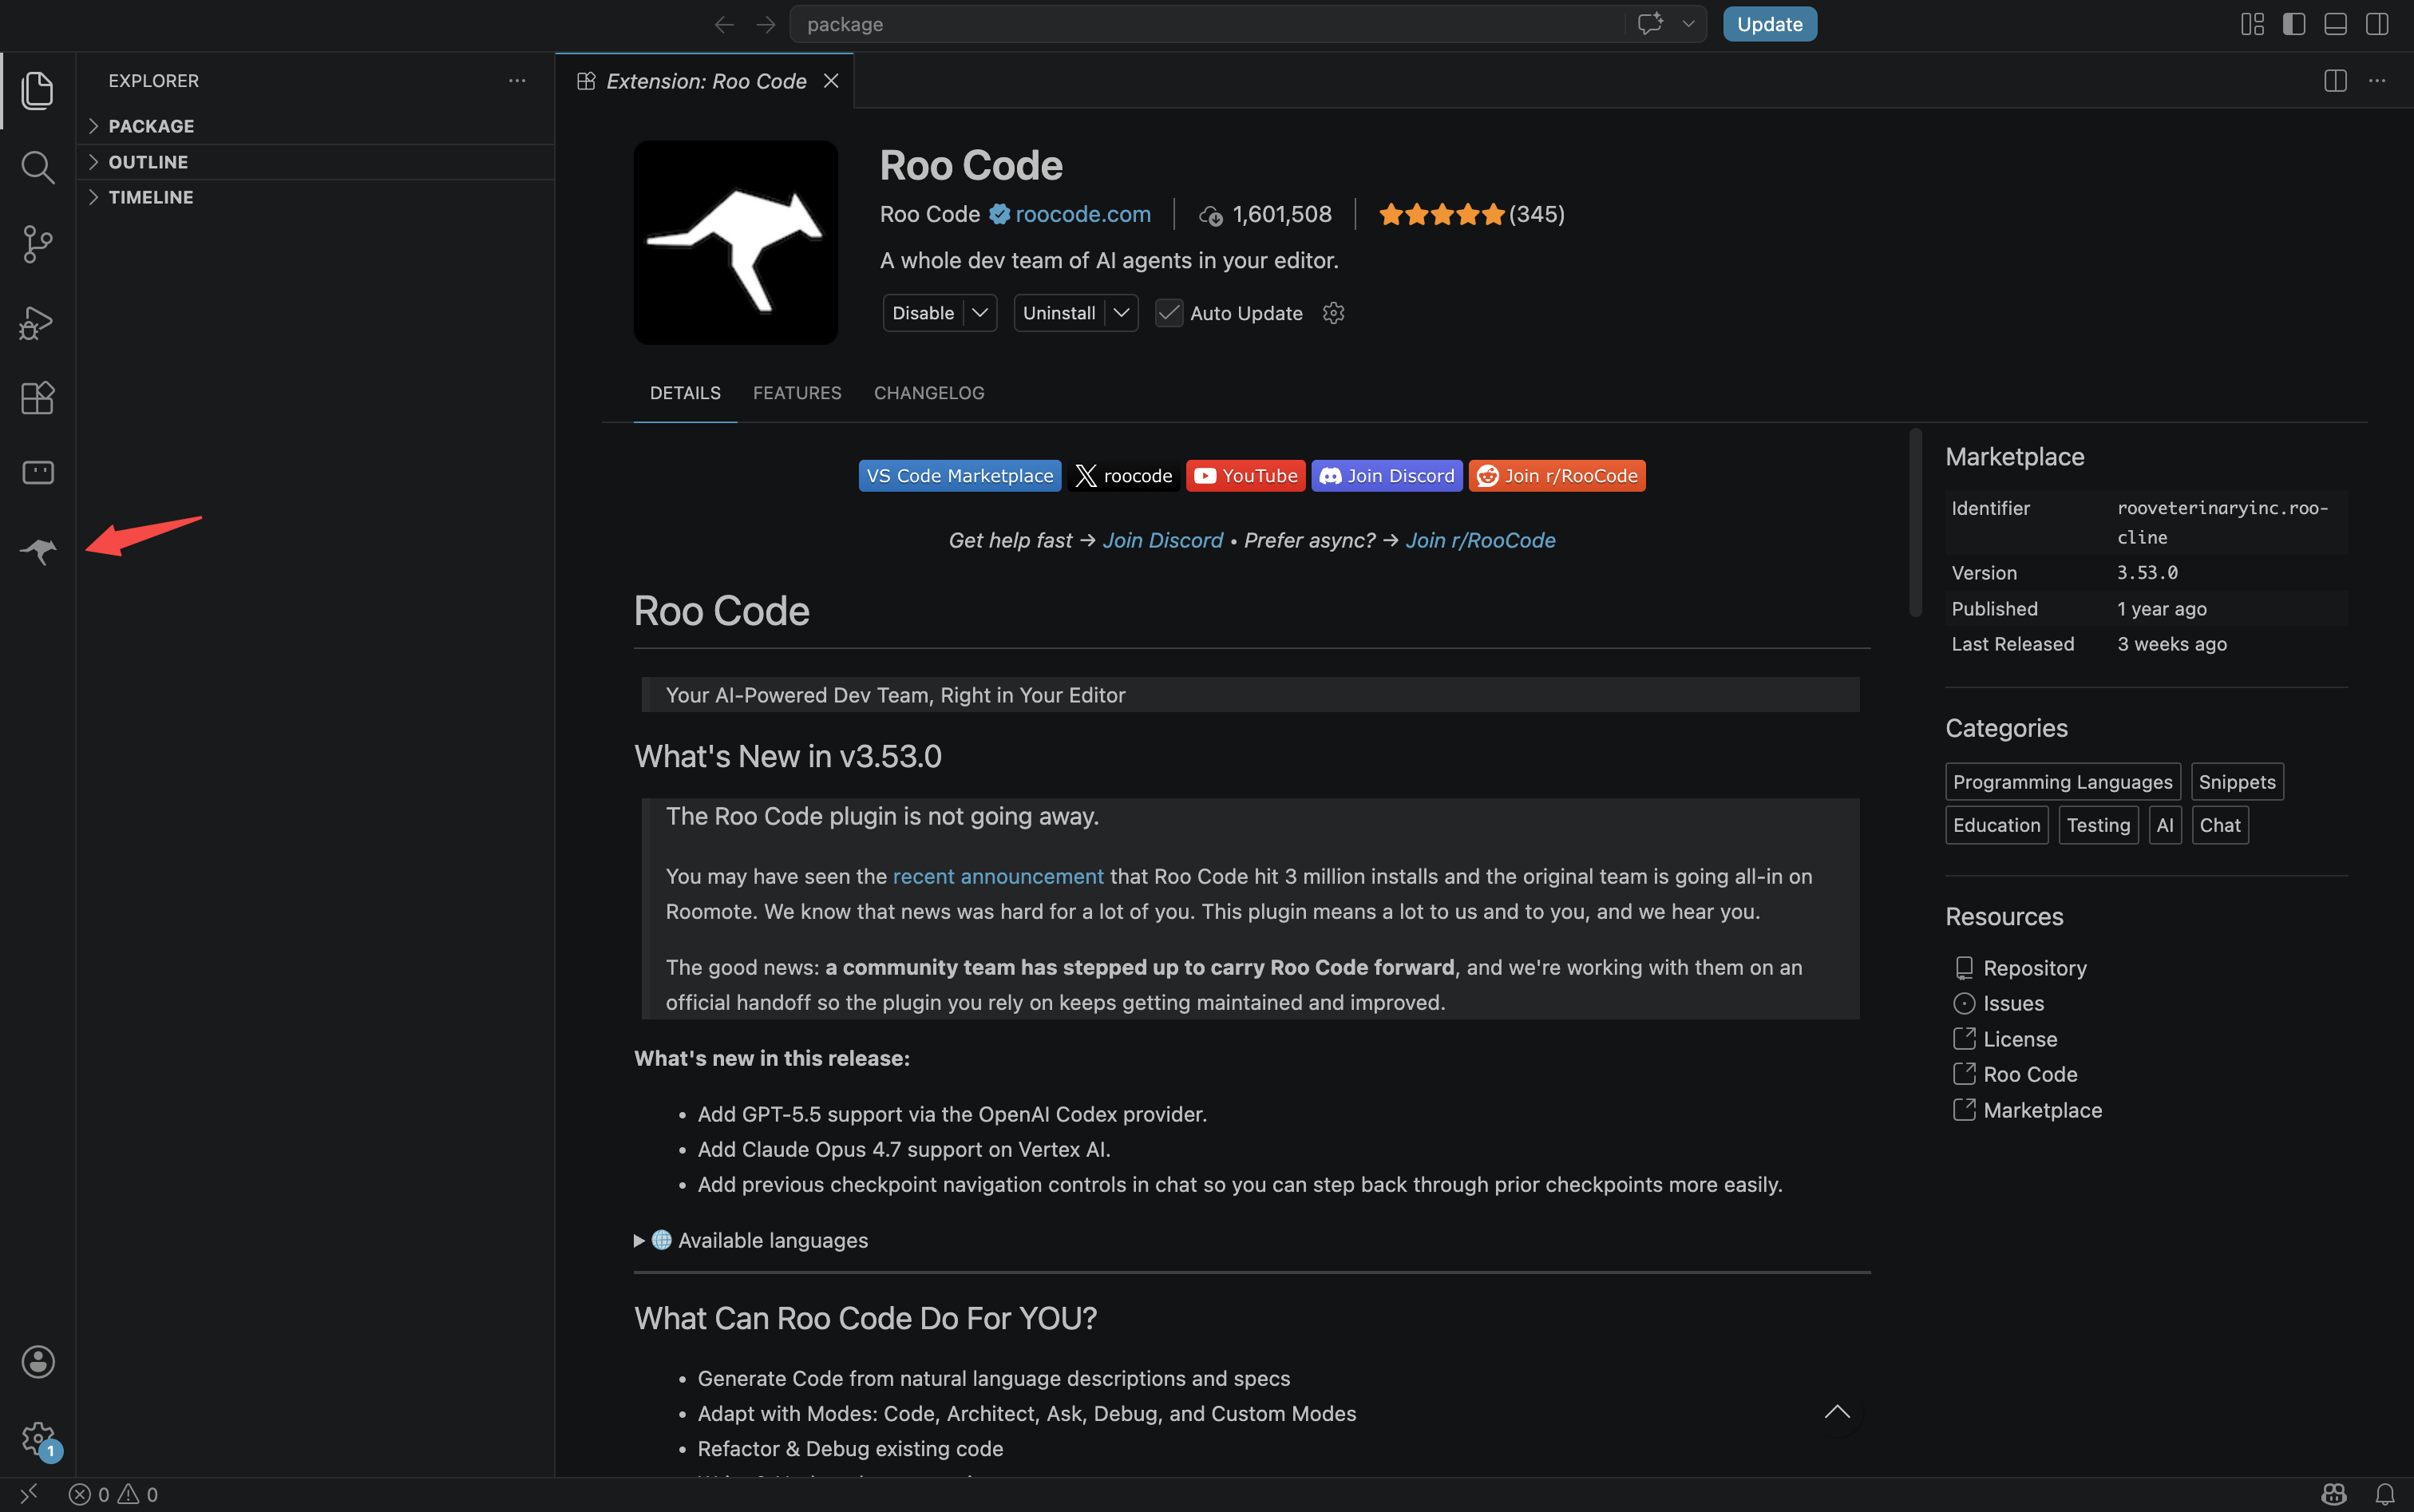This screenshot has width=2414, height=1512.
Task: Open the Marketplace resource link
Action: tap(2042, 1110)
